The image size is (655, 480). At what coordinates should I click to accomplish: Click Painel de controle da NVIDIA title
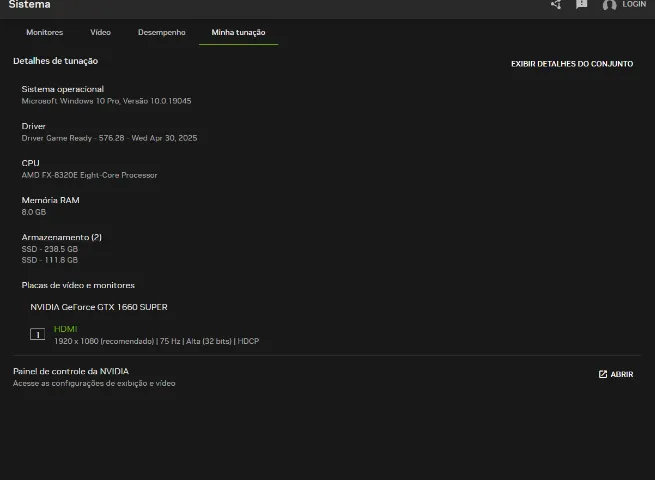coord(71,371)
